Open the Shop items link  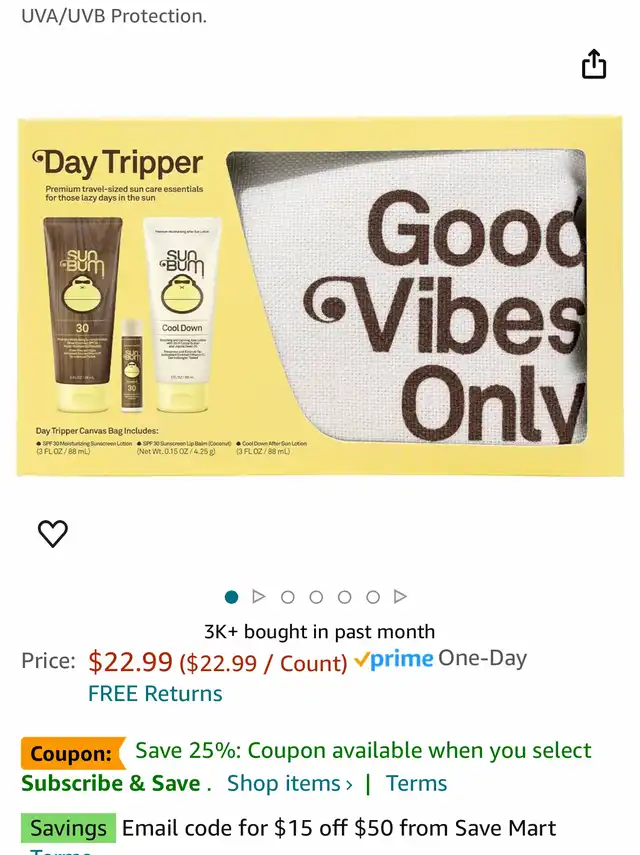point(289,784)
